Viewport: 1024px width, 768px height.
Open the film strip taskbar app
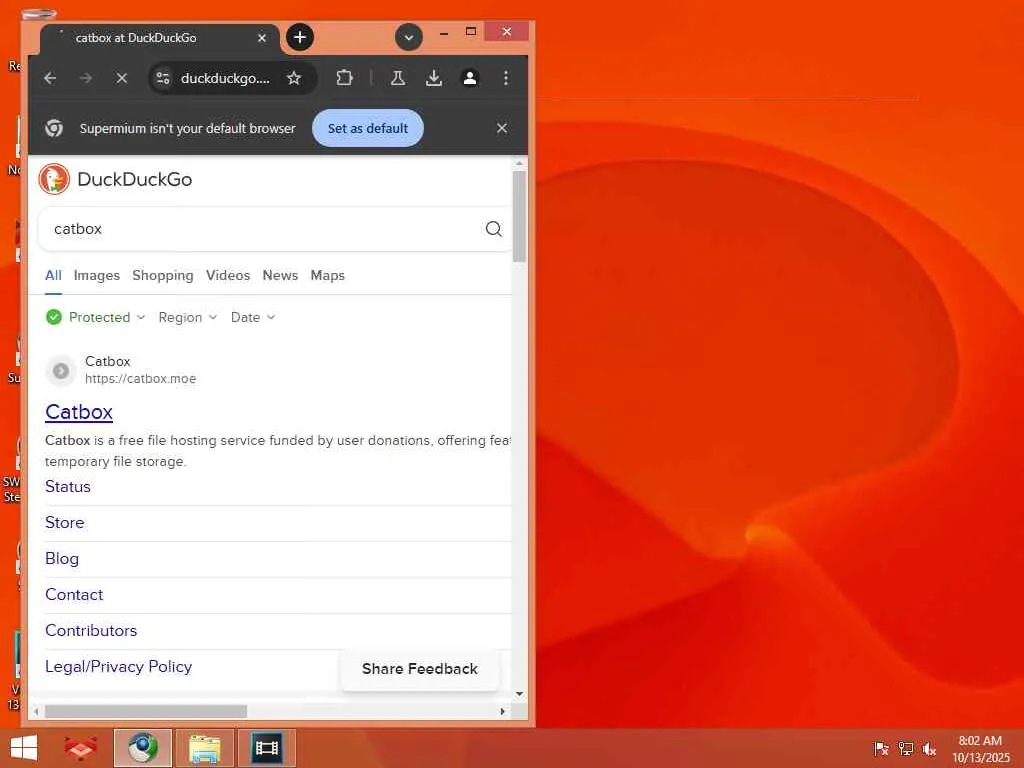click(x=266, y=748)
